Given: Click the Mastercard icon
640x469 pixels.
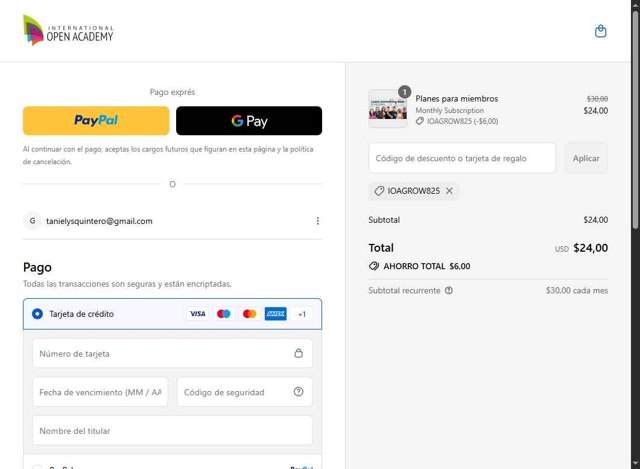Looking at the screenshot, I should (249, 314).
